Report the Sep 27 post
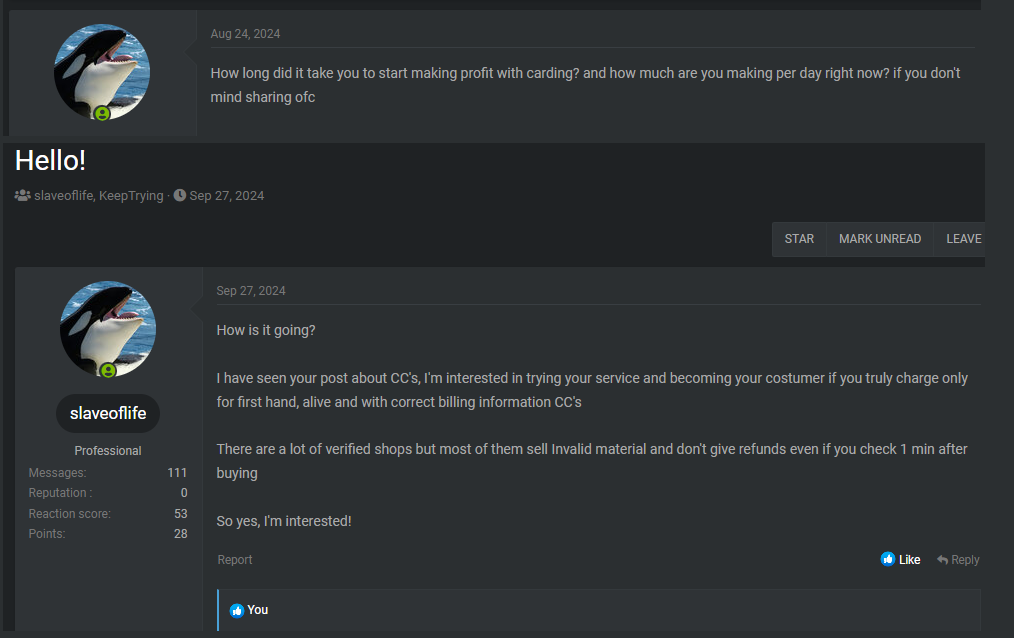 tap(235, 560)
